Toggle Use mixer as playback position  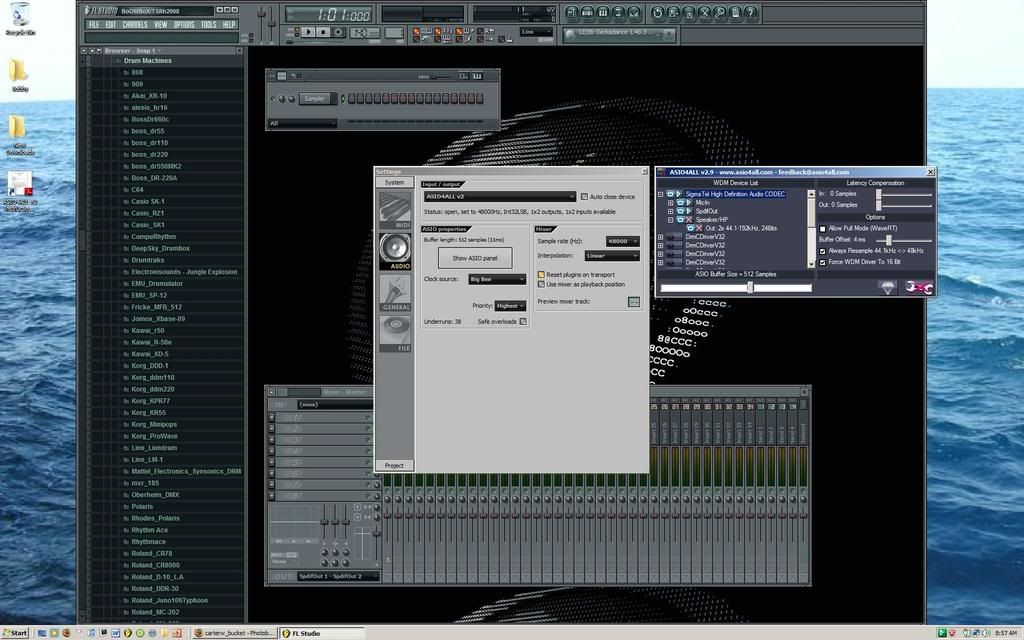click(541, 285)
